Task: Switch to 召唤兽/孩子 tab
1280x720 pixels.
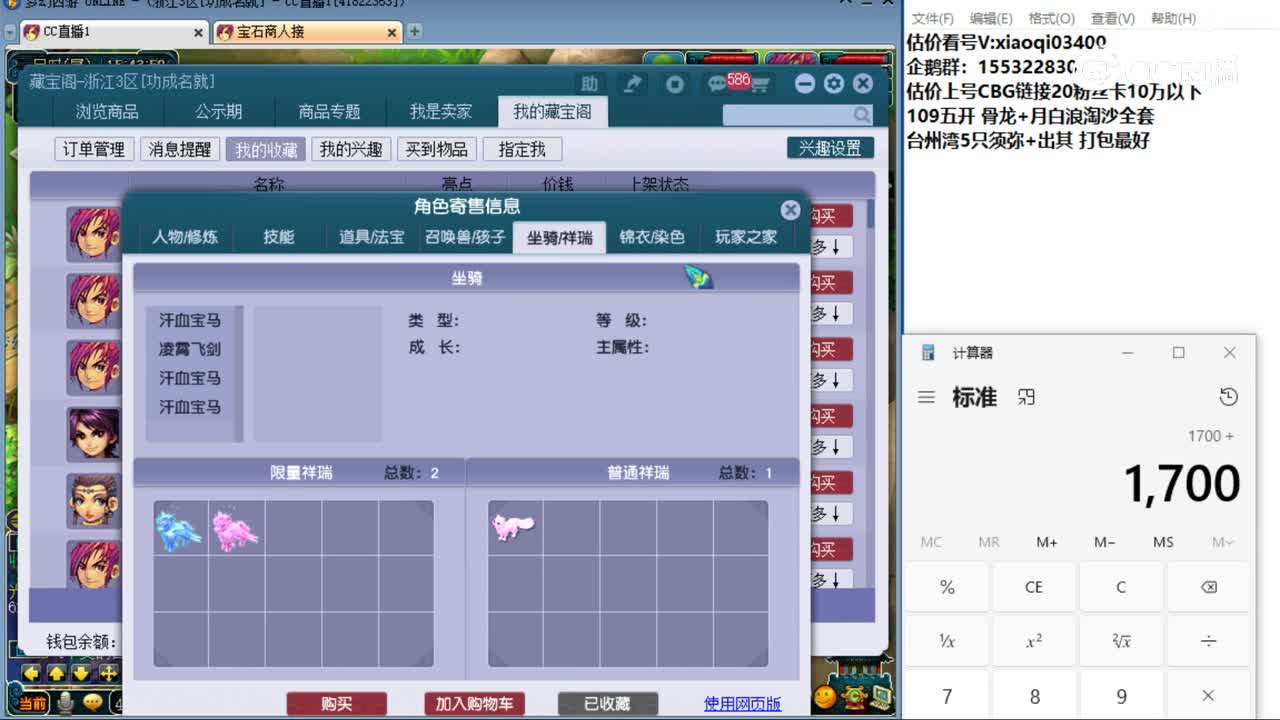Action: 465,237
